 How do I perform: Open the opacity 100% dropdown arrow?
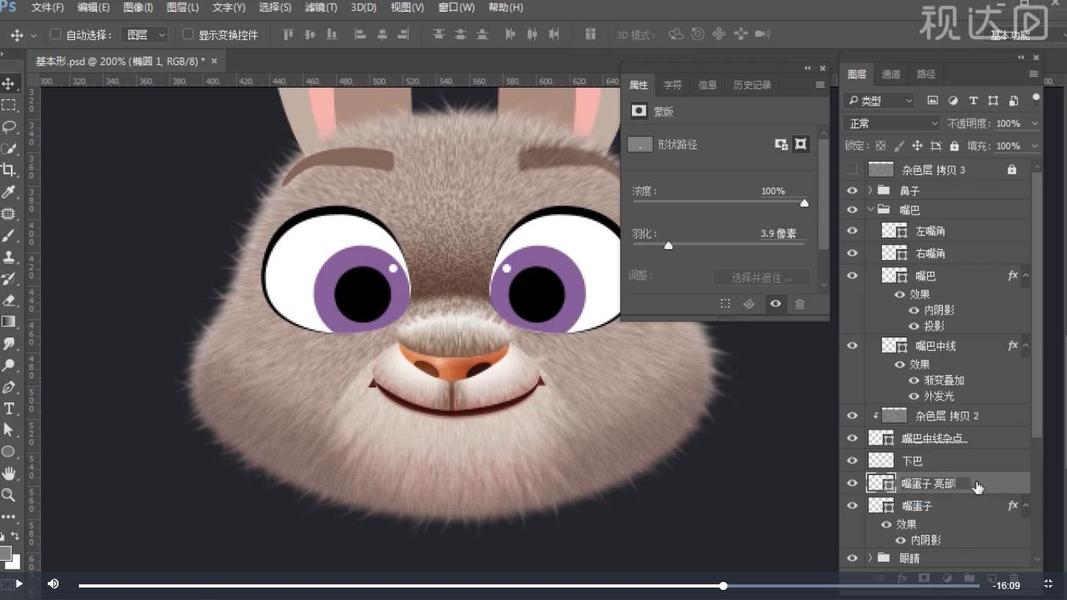1035,124
